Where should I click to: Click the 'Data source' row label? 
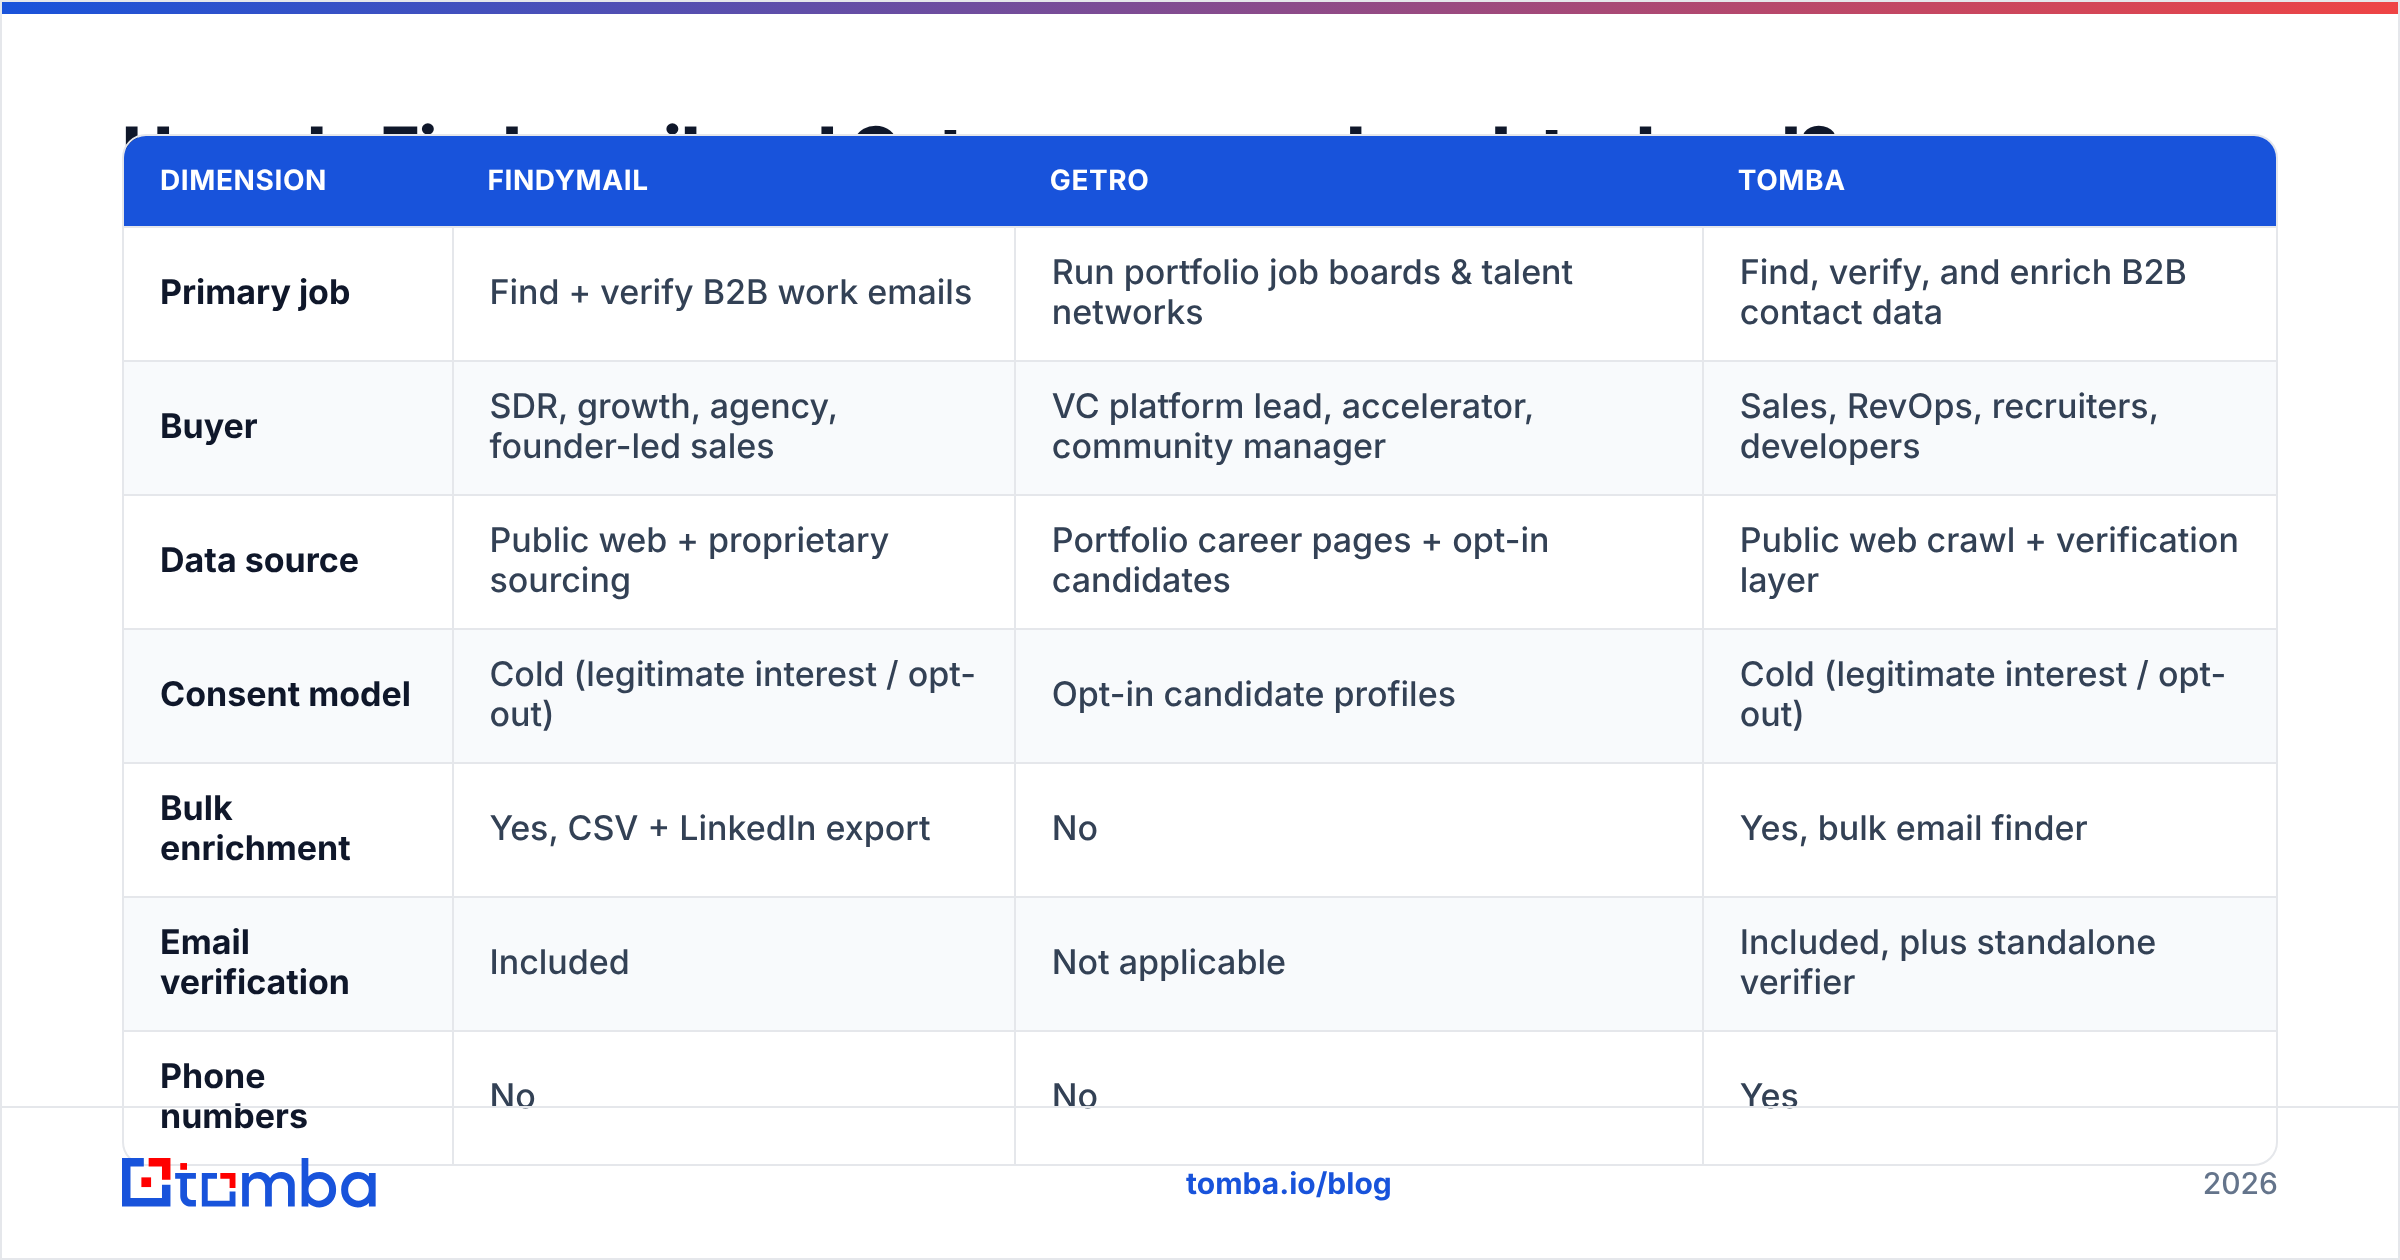click(x=259, y=560)
